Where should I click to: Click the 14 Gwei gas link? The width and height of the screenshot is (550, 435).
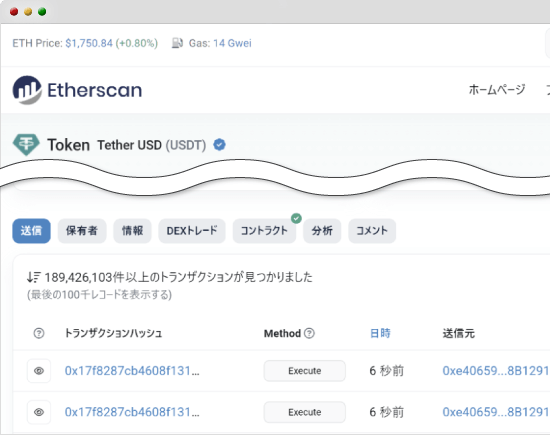(232, 43)
